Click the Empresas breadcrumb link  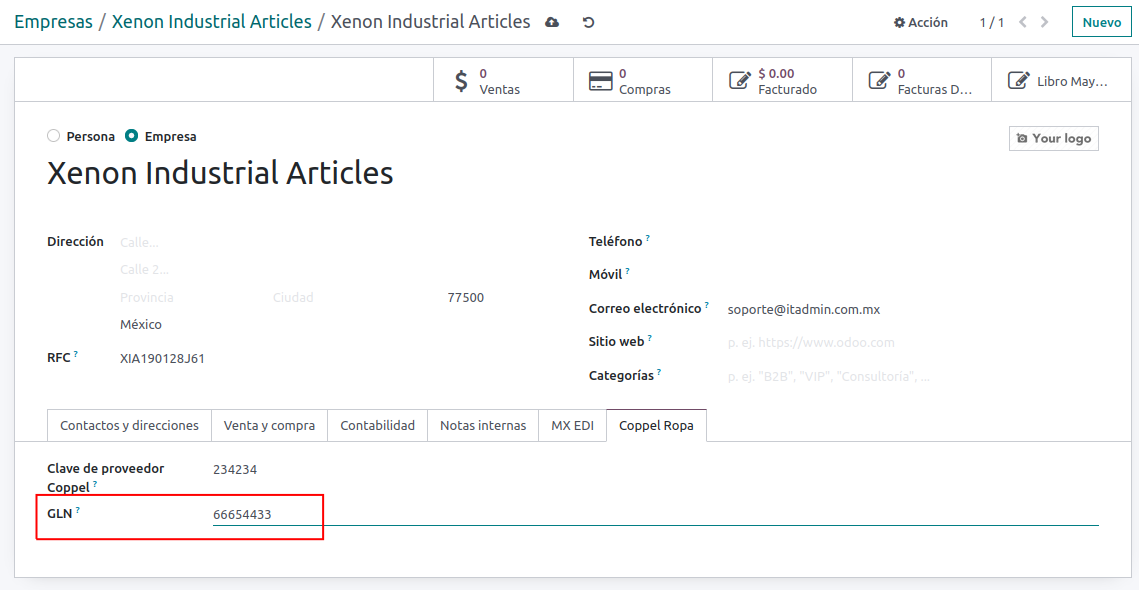click(x=53, y=22)
